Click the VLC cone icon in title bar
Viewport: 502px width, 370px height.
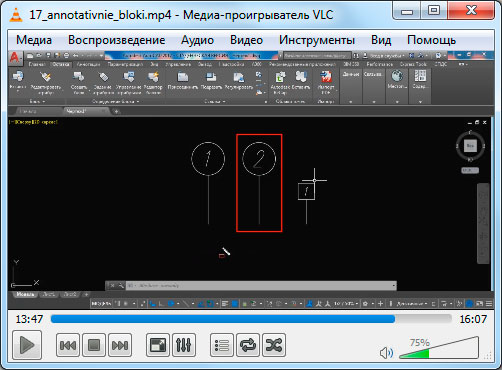click(15, 15)
